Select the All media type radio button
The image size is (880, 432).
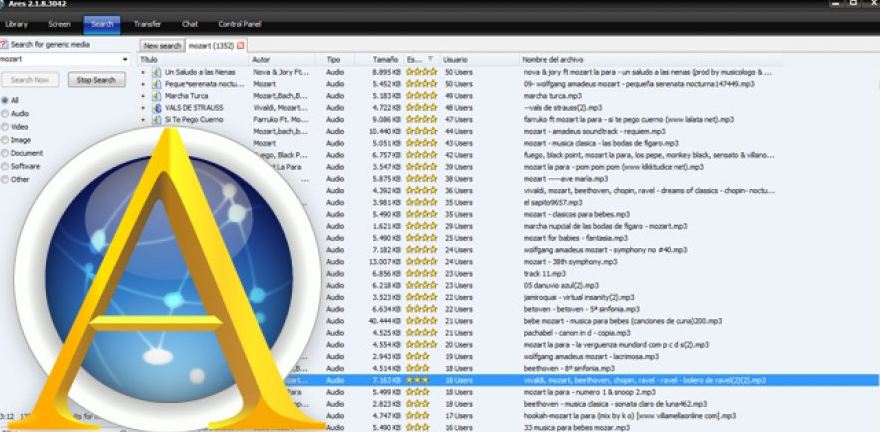pyautogui.click(x=5, y=100)
